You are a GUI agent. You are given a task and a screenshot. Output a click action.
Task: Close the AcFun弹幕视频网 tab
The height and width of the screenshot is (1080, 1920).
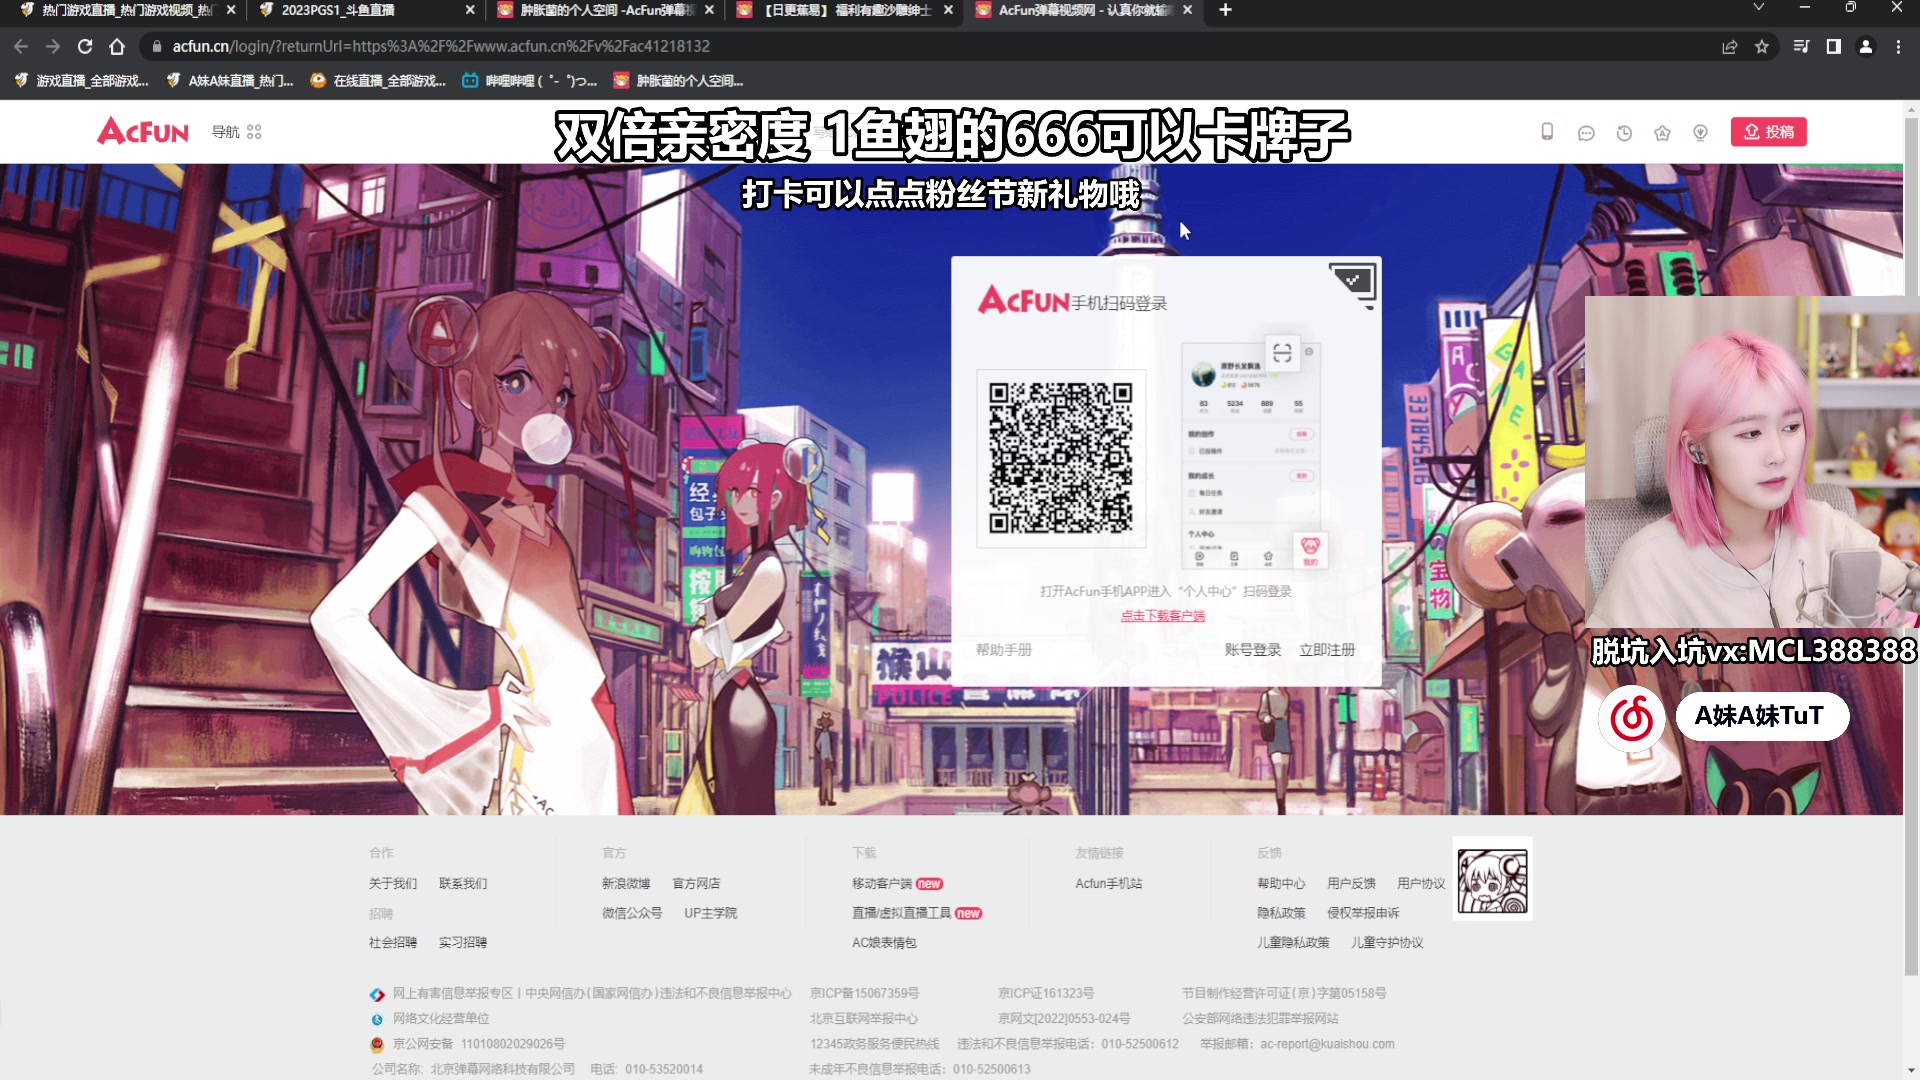(1187, 10)
